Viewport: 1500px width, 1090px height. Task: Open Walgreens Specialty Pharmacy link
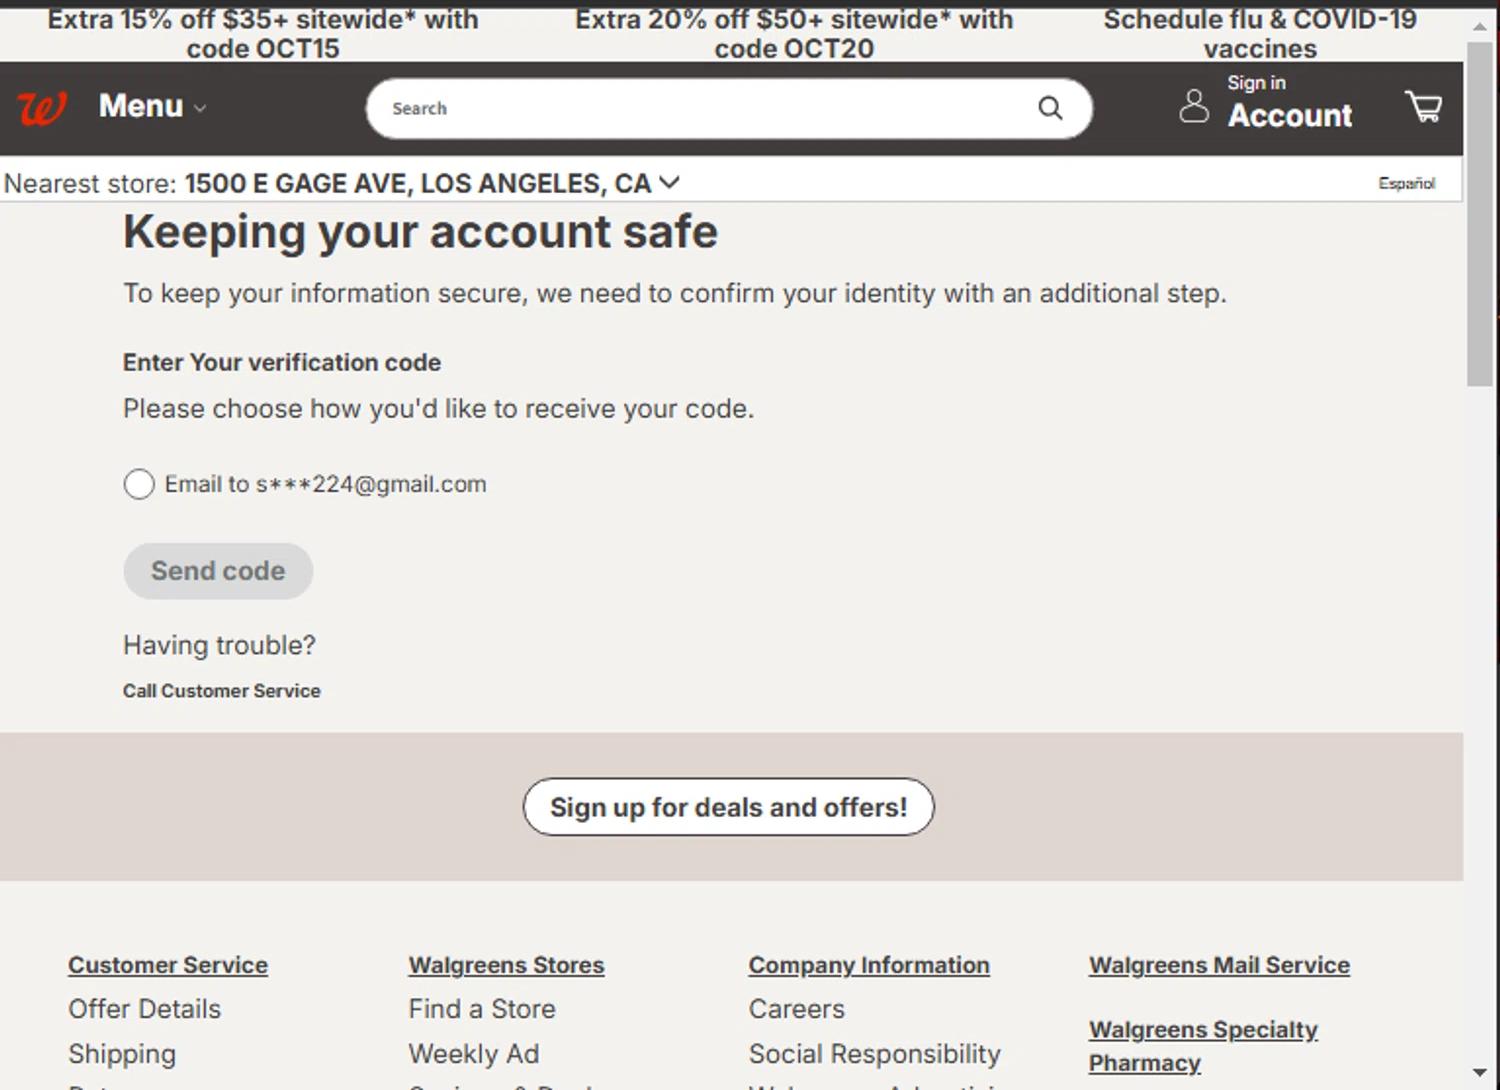[1203, 1046]
